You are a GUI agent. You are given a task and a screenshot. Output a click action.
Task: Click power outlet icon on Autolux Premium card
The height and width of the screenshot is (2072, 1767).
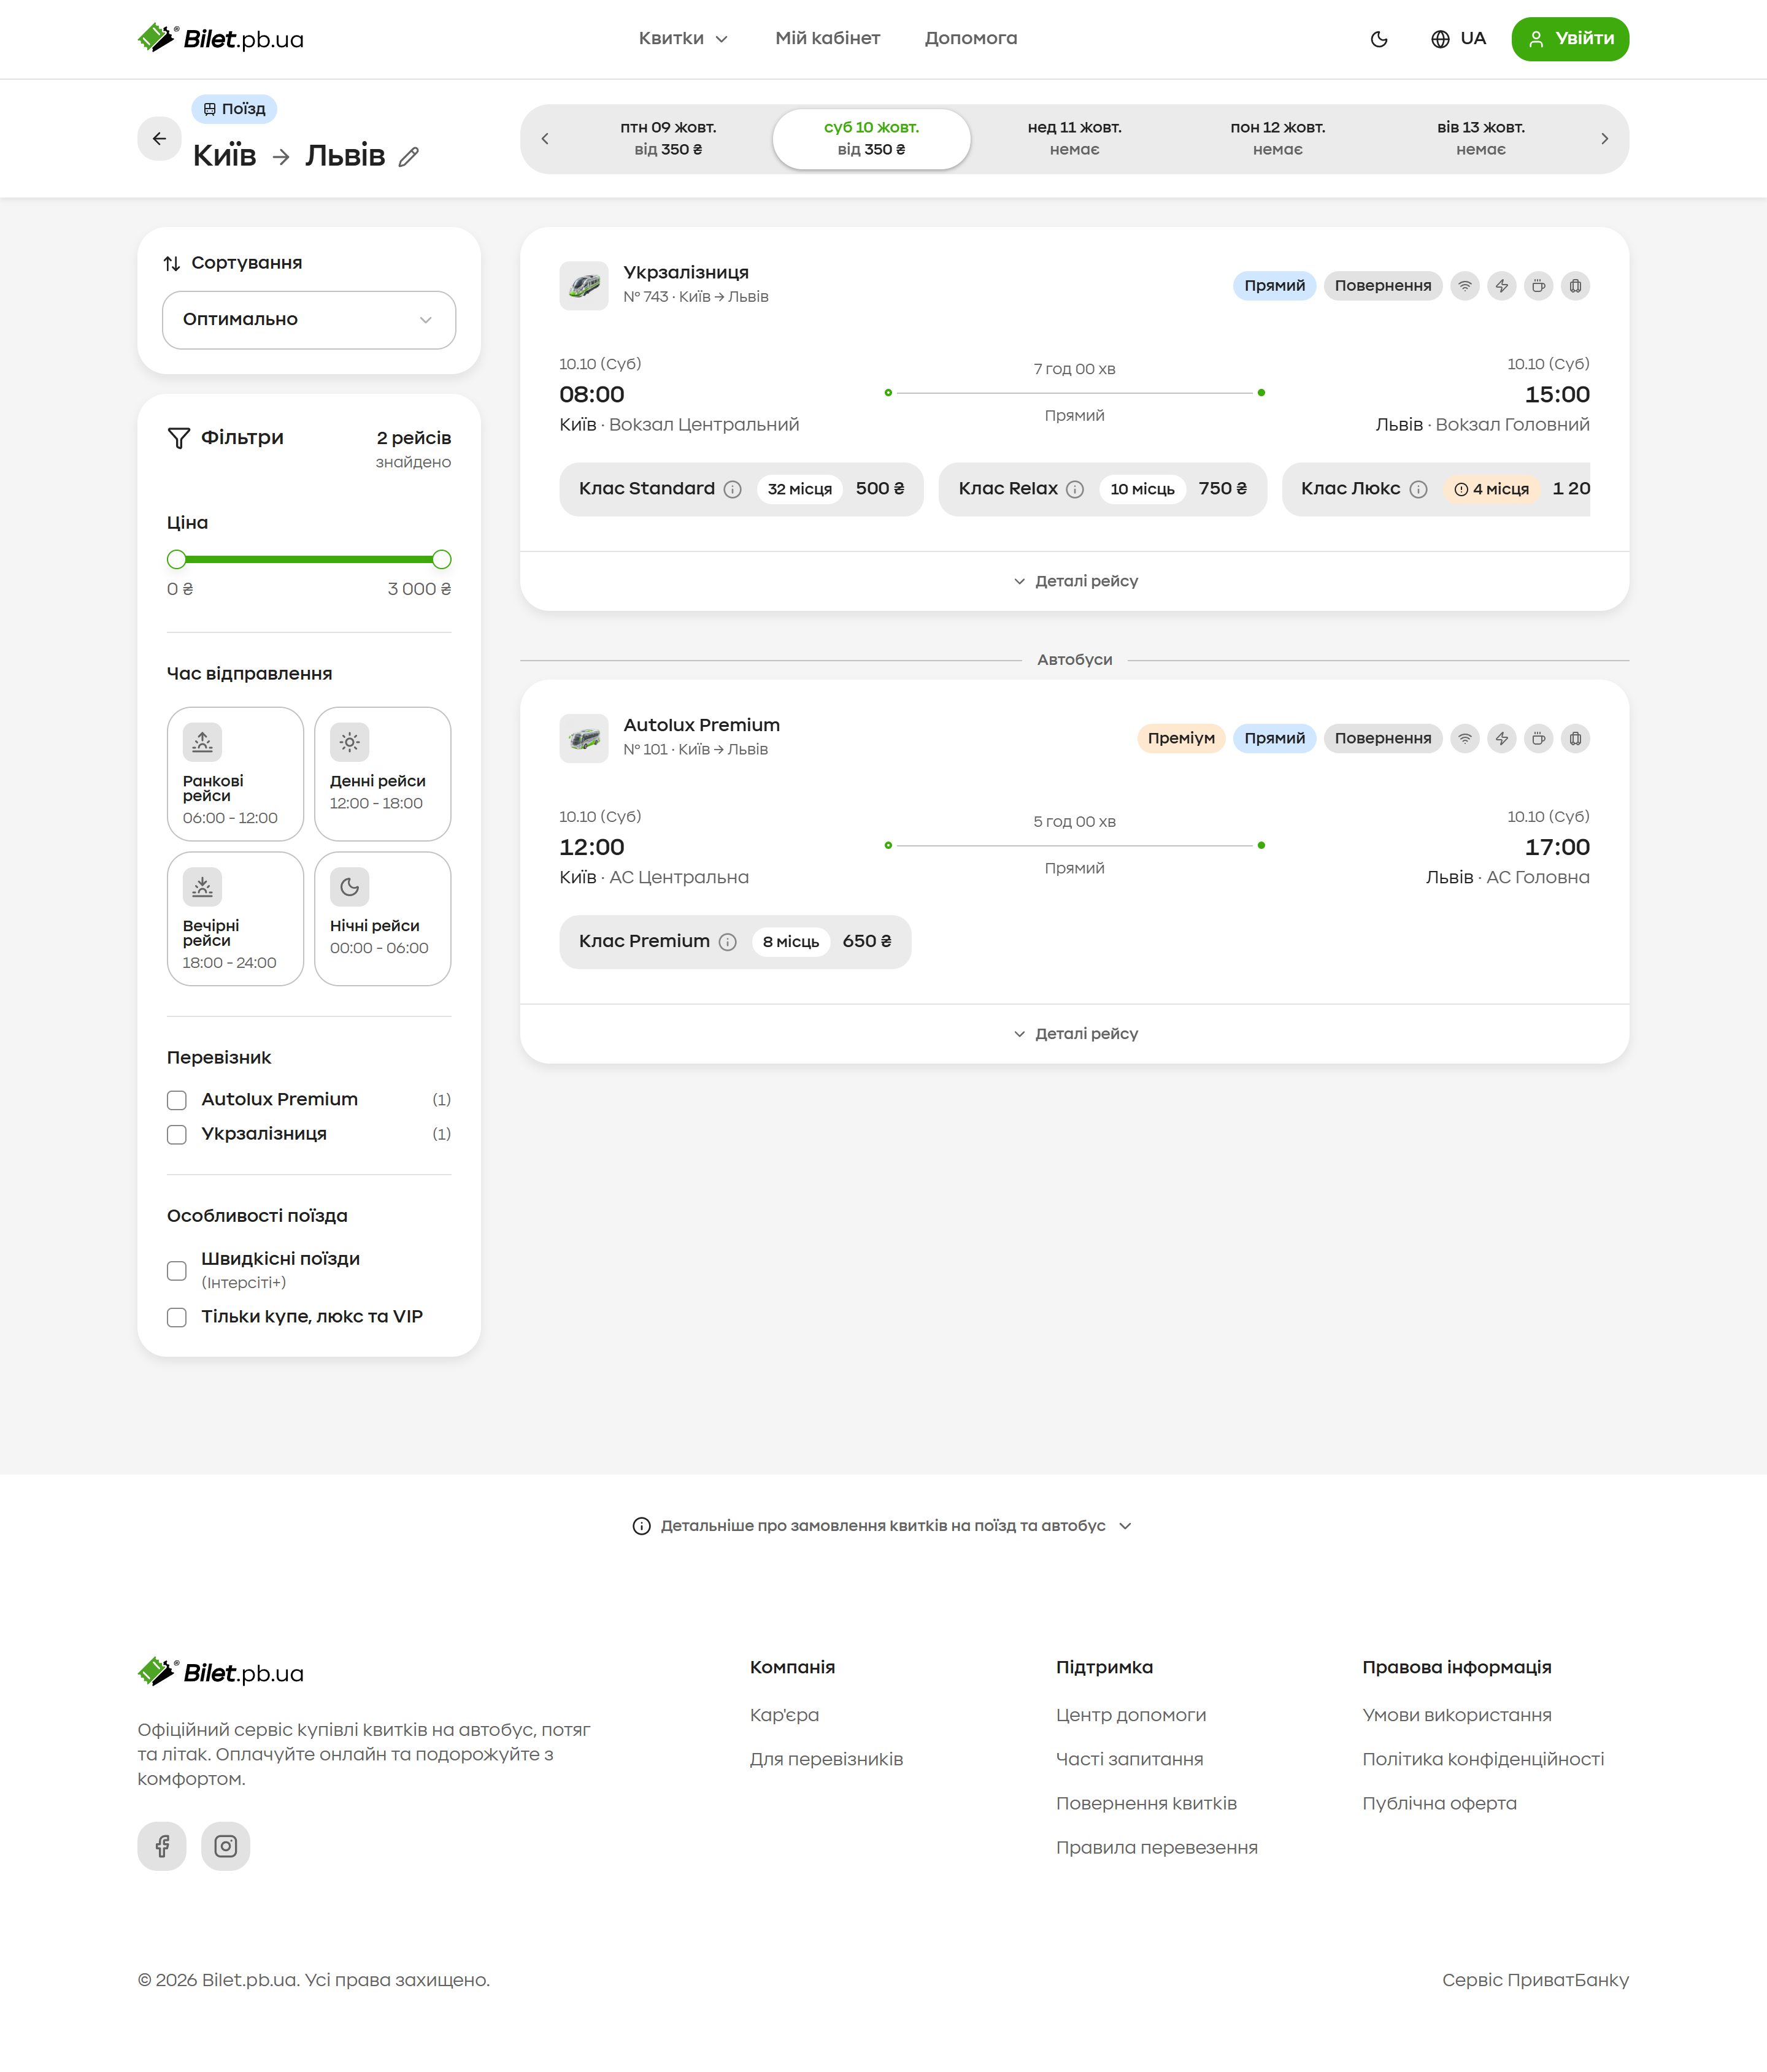click(1502, 738)
